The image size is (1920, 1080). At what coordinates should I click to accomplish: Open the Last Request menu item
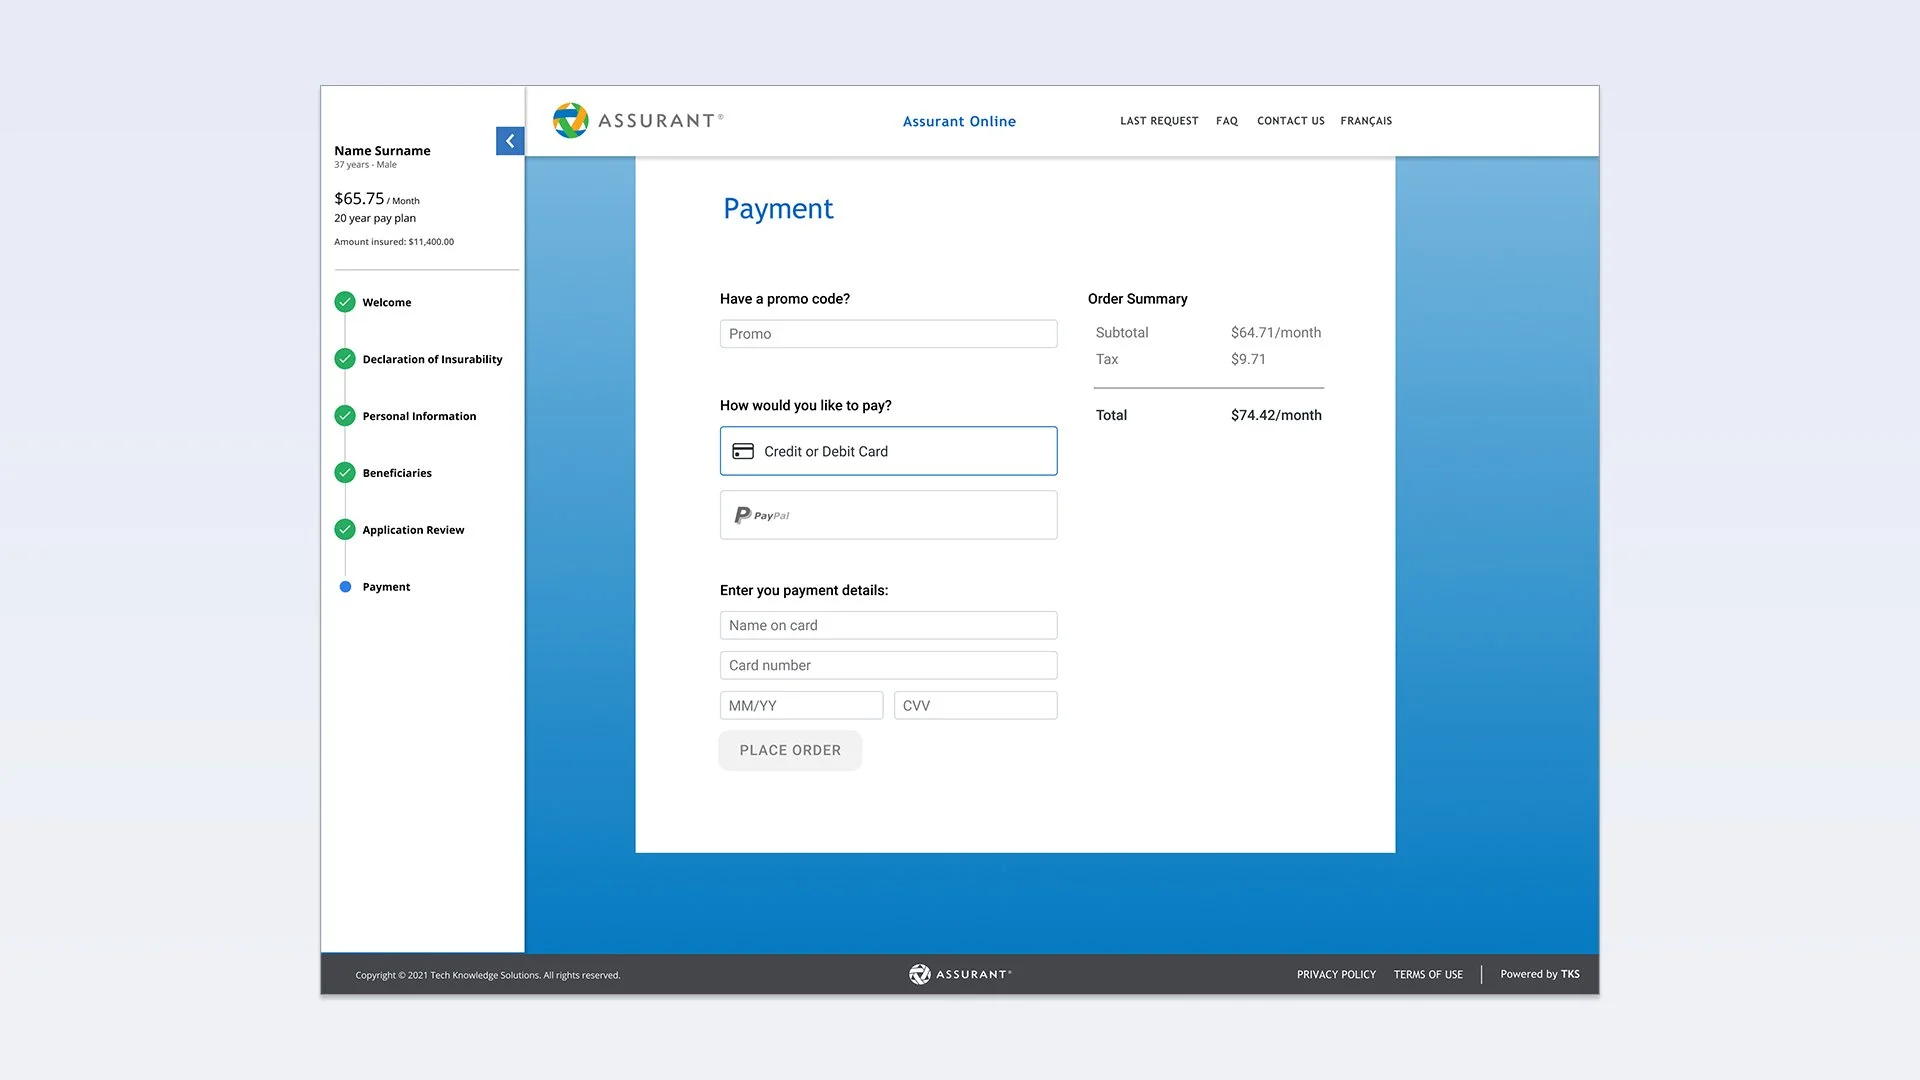1159,121
